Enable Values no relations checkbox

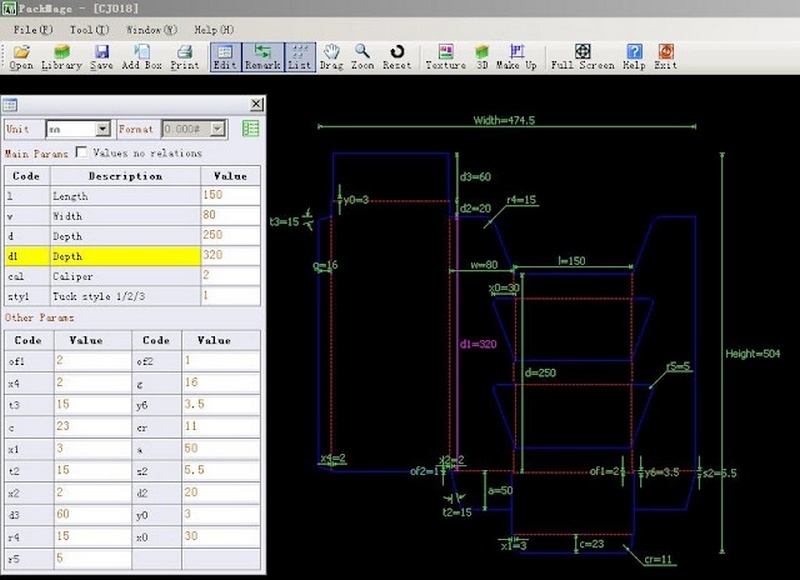coord(81,153)
